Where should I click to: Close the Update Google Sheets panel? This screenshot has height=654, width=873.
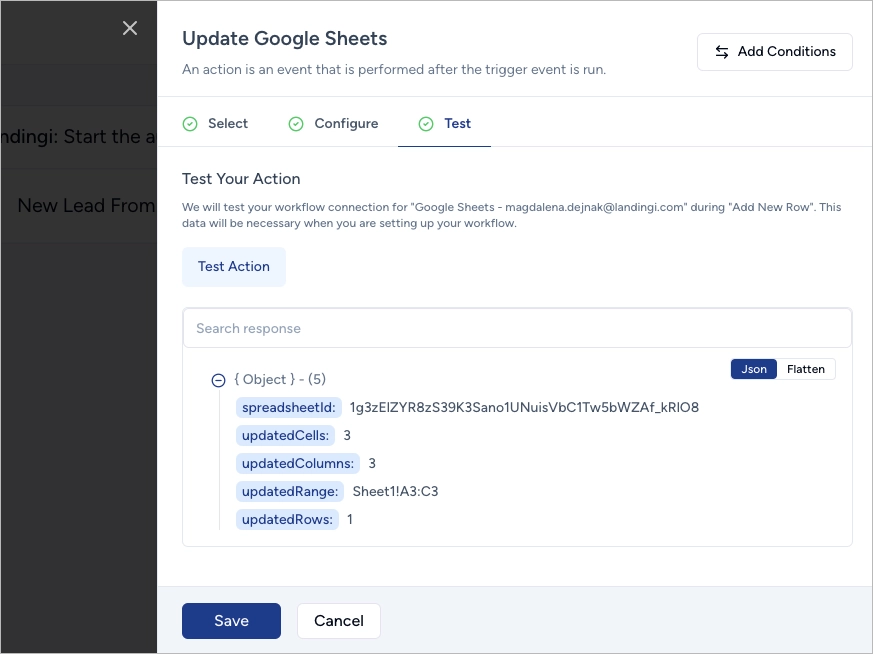[x=130, y=28]
